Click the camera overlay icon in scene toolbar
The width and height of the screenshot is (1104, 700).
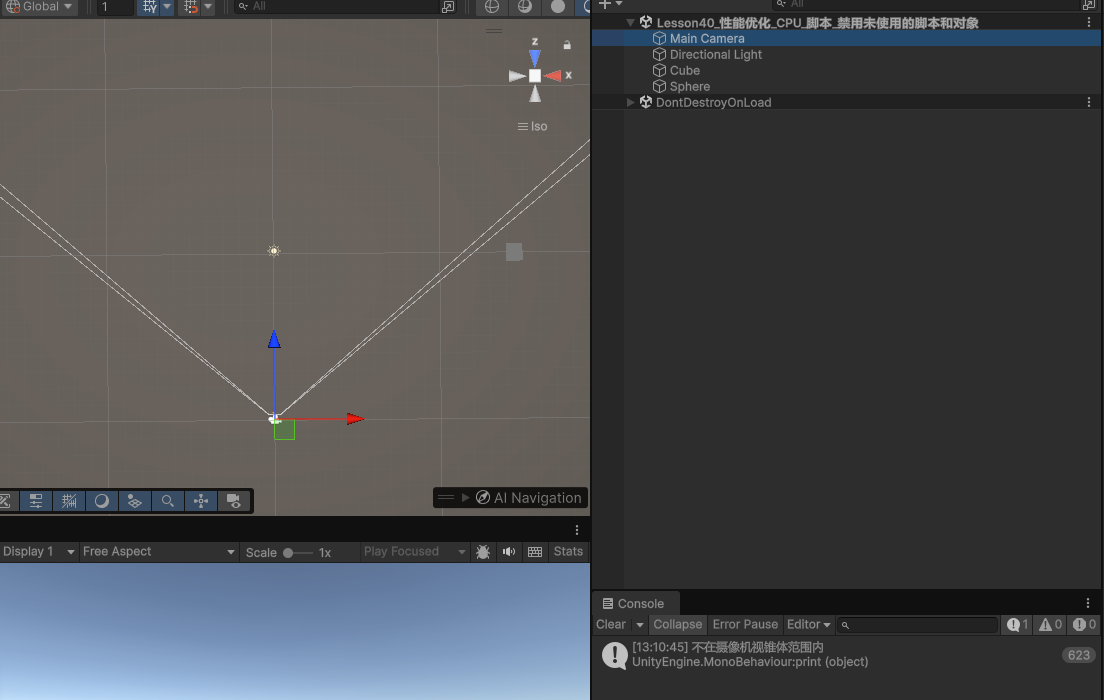[233, 501]
